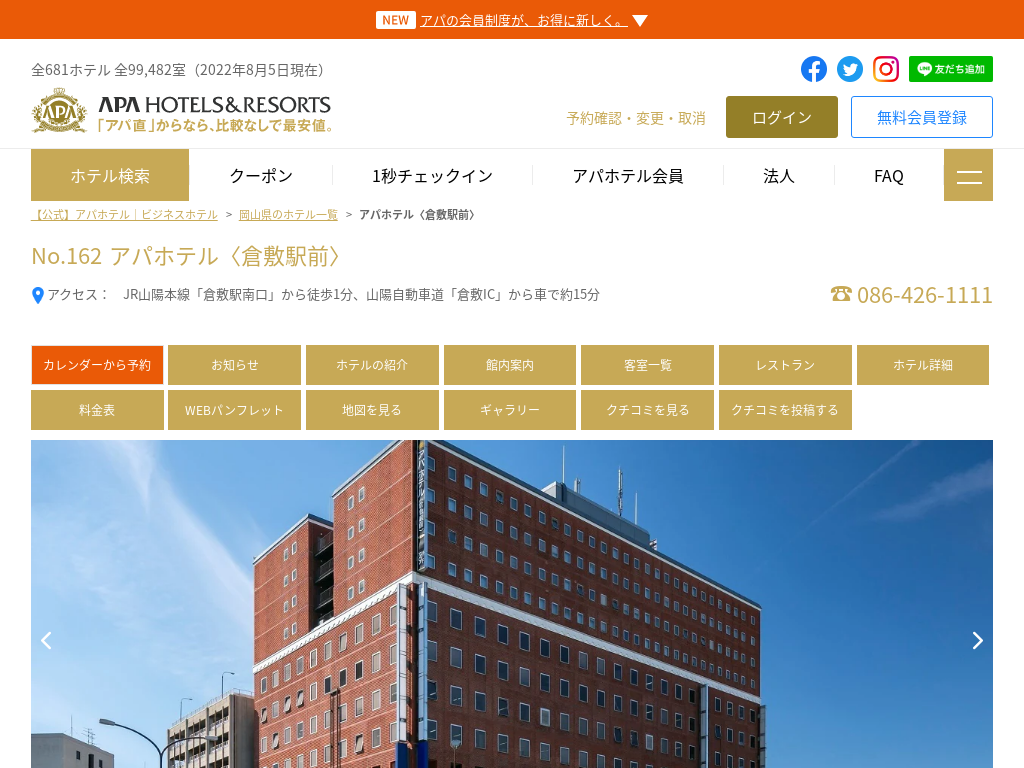This screenshot has height=768, width=1024.
Task: Click the ホテル詳細 button
Action: (x=923, y=365)
